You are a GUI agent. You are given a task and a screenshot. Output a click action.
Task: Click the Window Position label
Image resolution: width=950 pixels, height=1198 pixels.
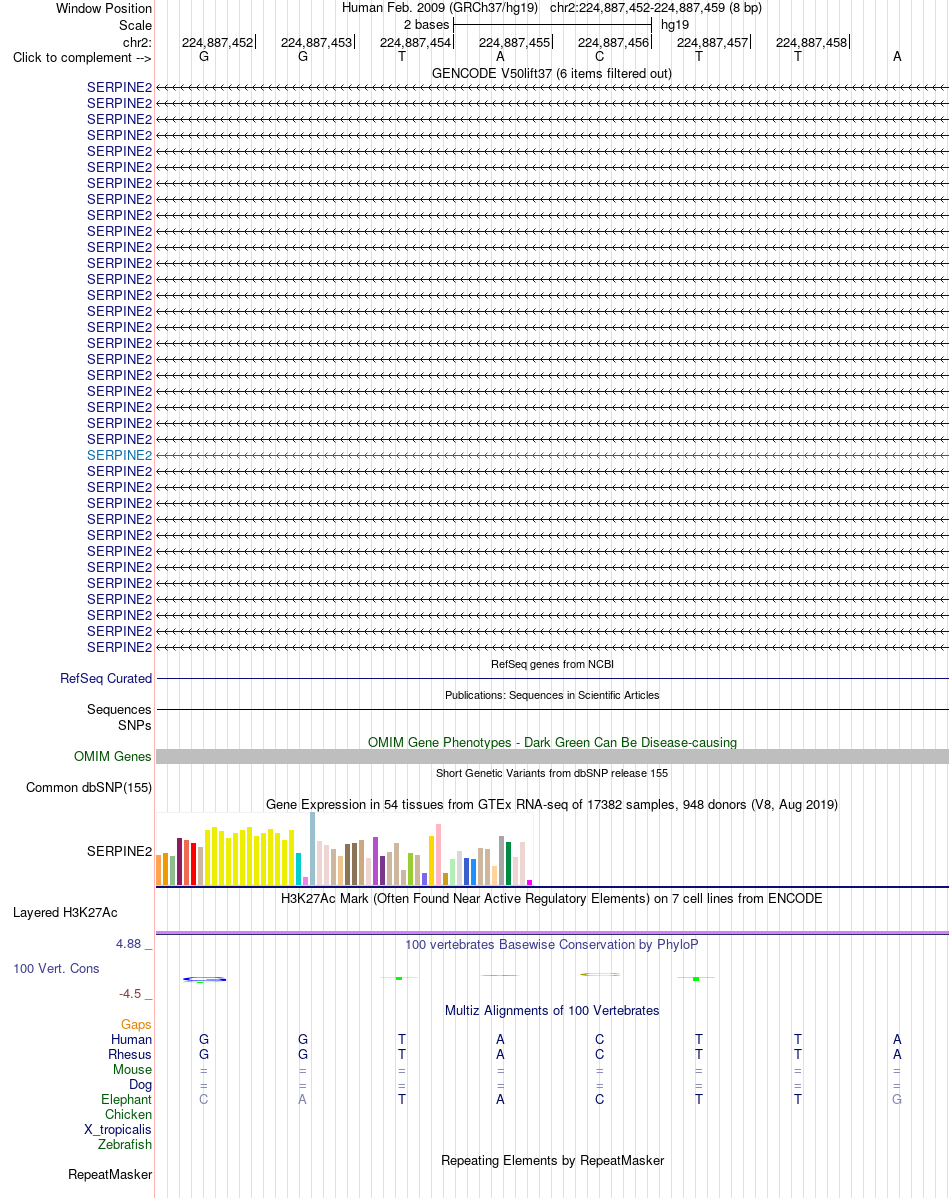[x=104, y=9]
